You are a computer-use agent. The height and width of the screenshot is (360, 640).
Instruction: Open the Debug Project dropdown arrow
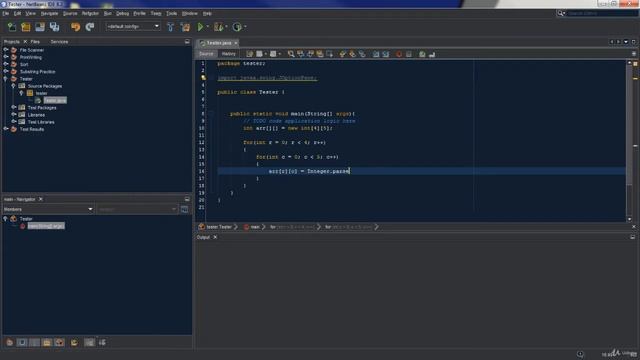(227, 27)
